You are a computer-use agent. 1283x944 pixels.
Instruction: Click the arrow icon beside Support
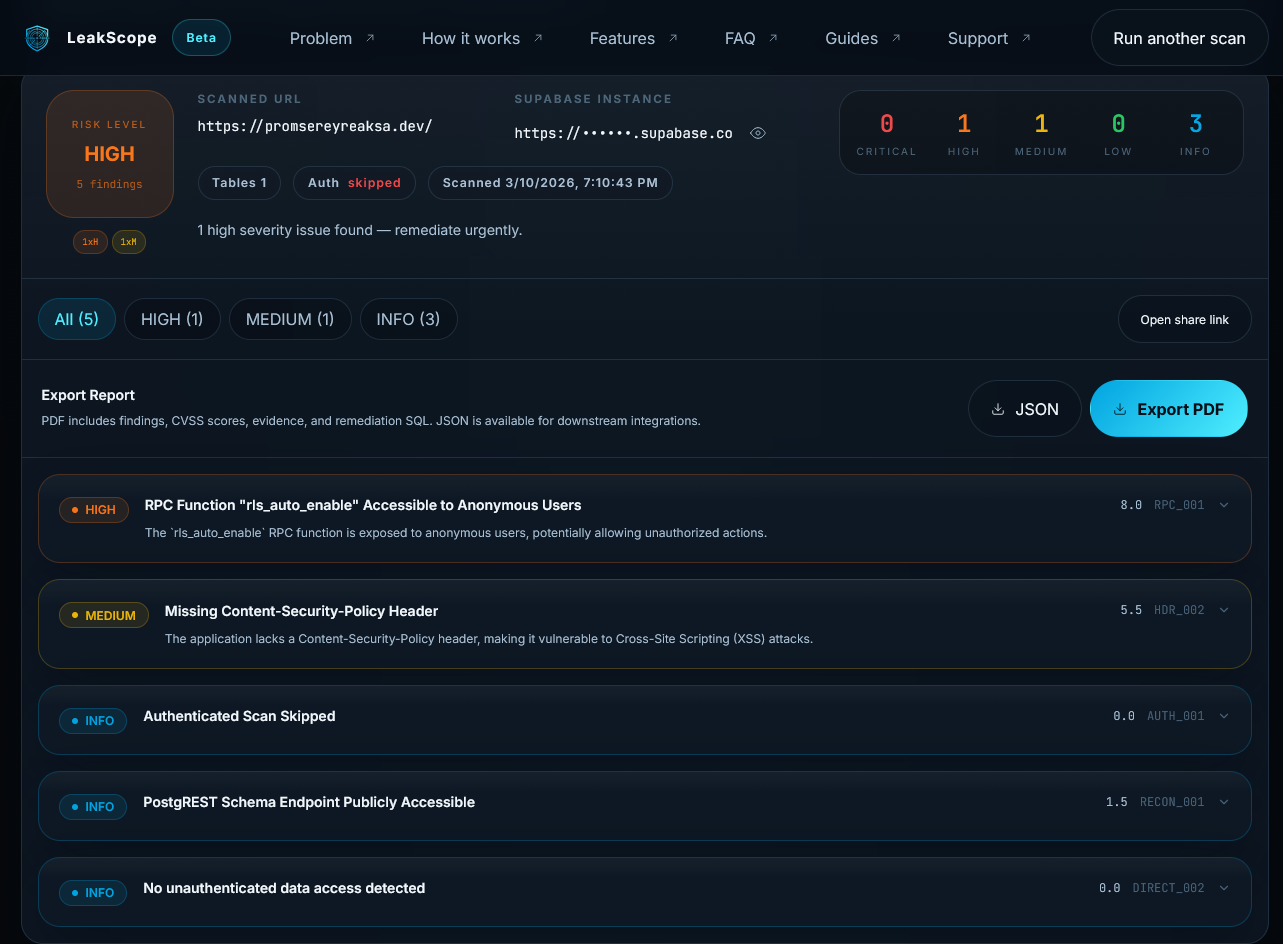click(x=1026, y=38)
